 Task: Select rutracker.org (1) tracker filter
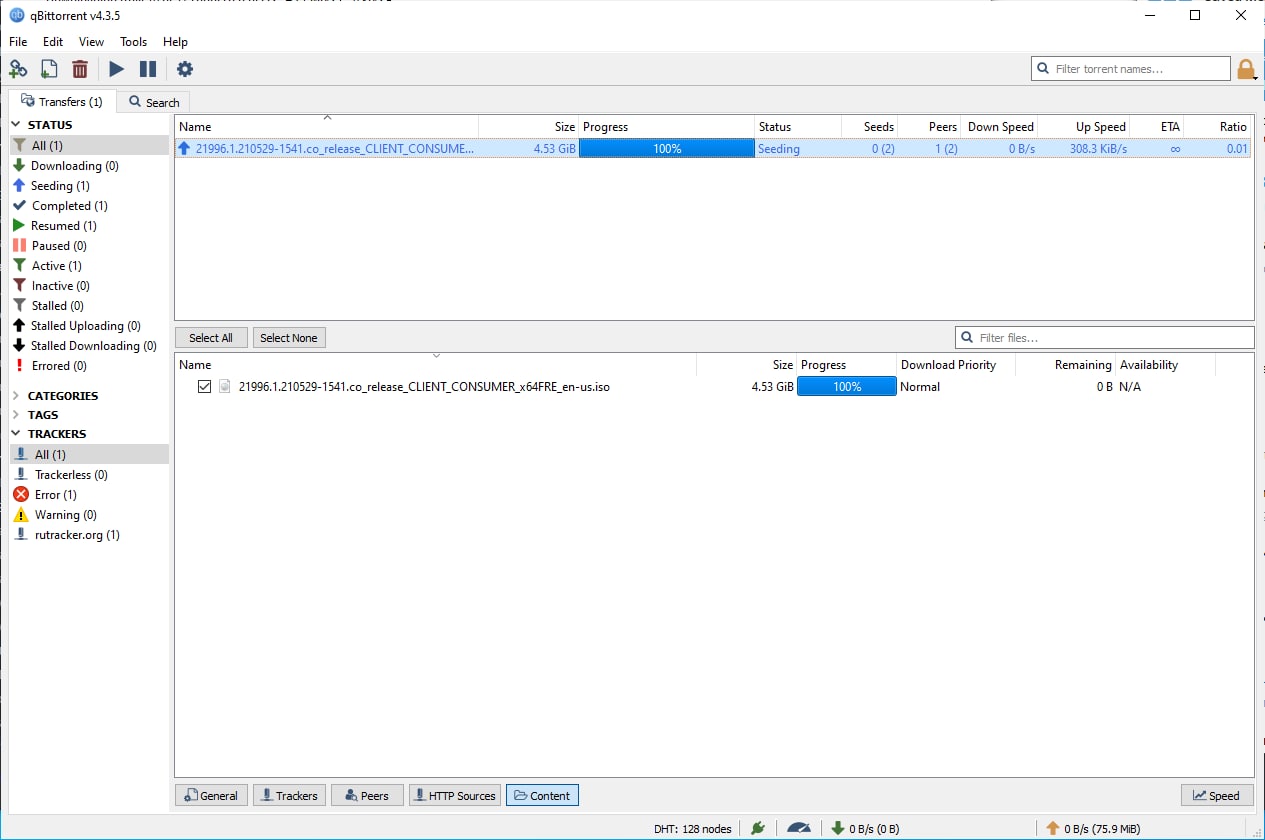point(77,535)
